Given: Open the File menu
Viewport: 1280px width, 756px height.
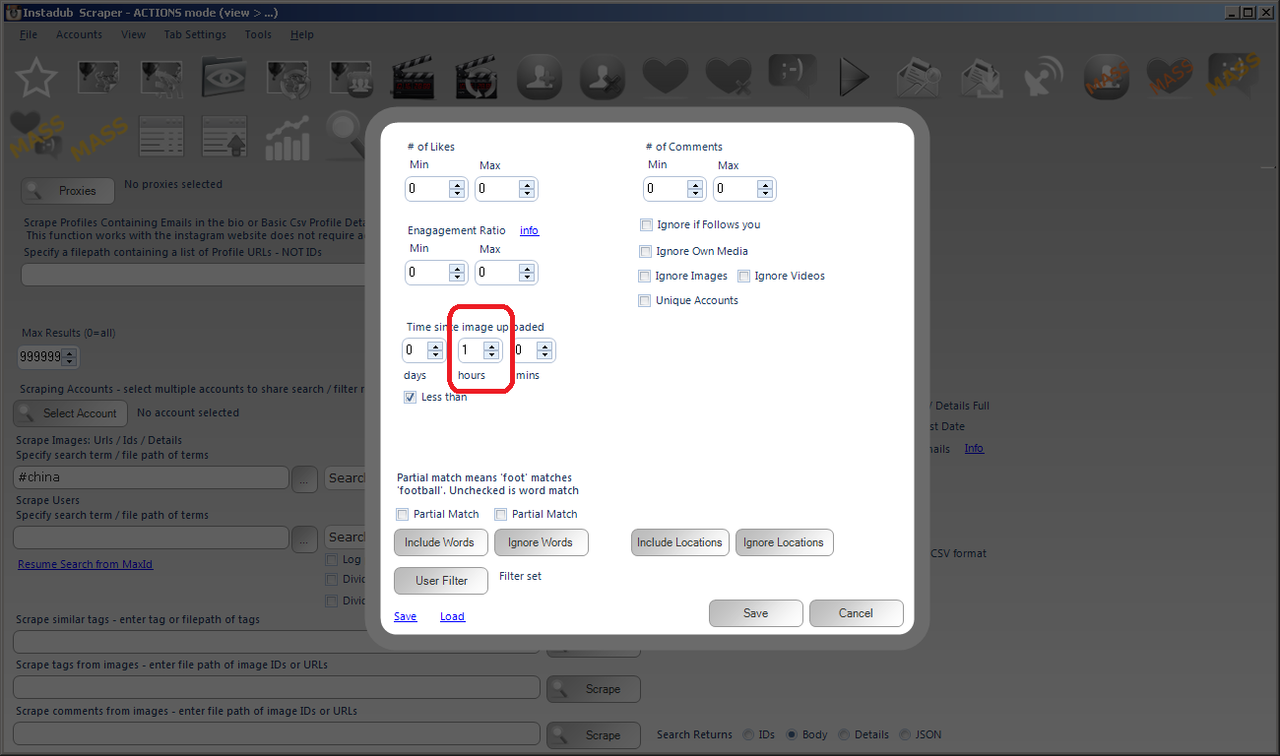Looking at the screenshot, I should (x=28, y=34).
